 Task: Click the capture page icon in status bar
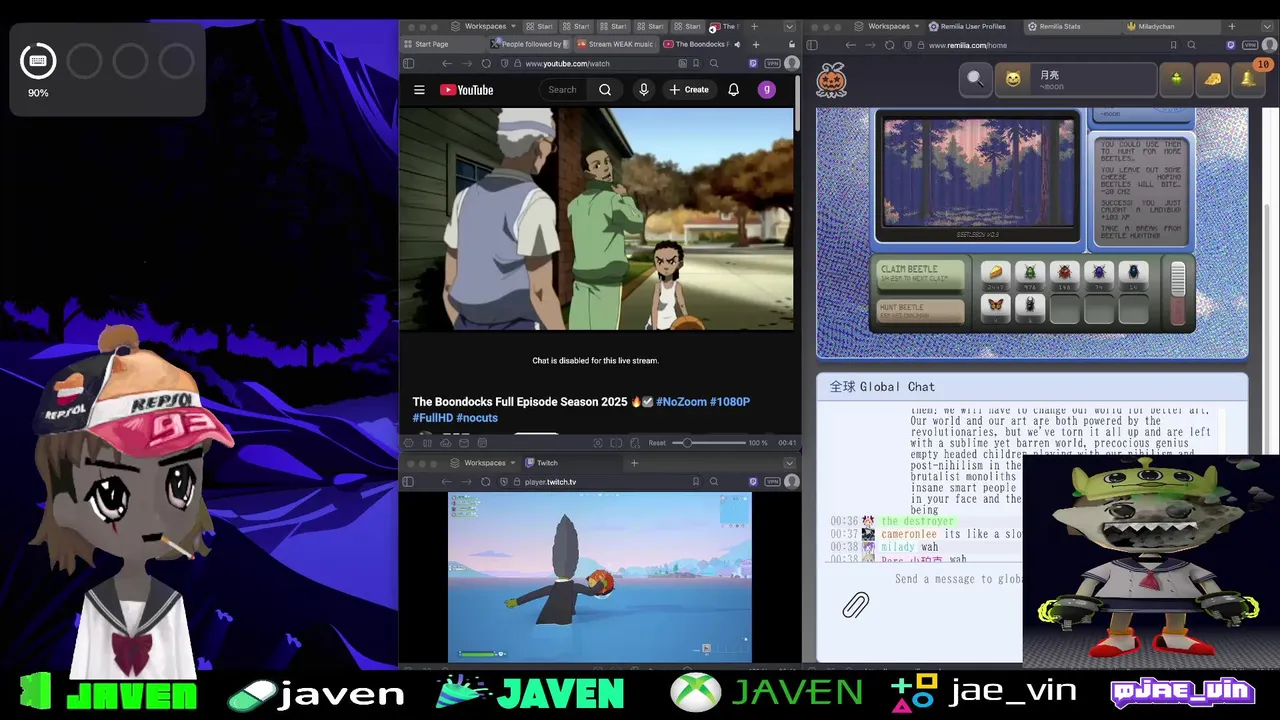click(x=598, y=443)
